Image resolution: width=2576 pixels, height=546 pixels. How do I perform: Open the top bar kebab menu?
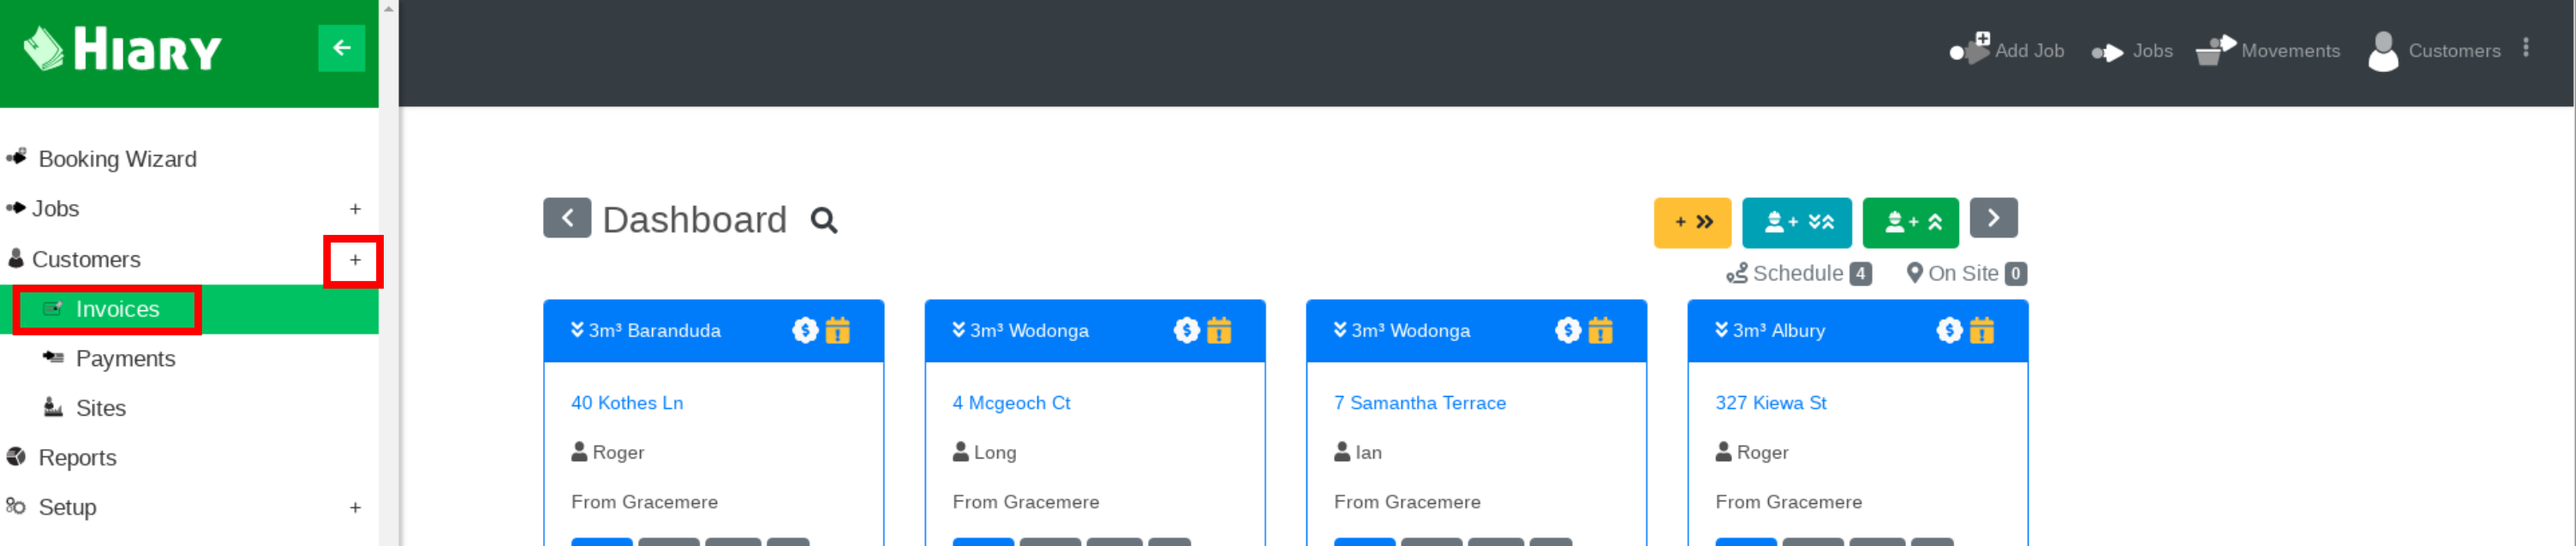(2526, 48)
